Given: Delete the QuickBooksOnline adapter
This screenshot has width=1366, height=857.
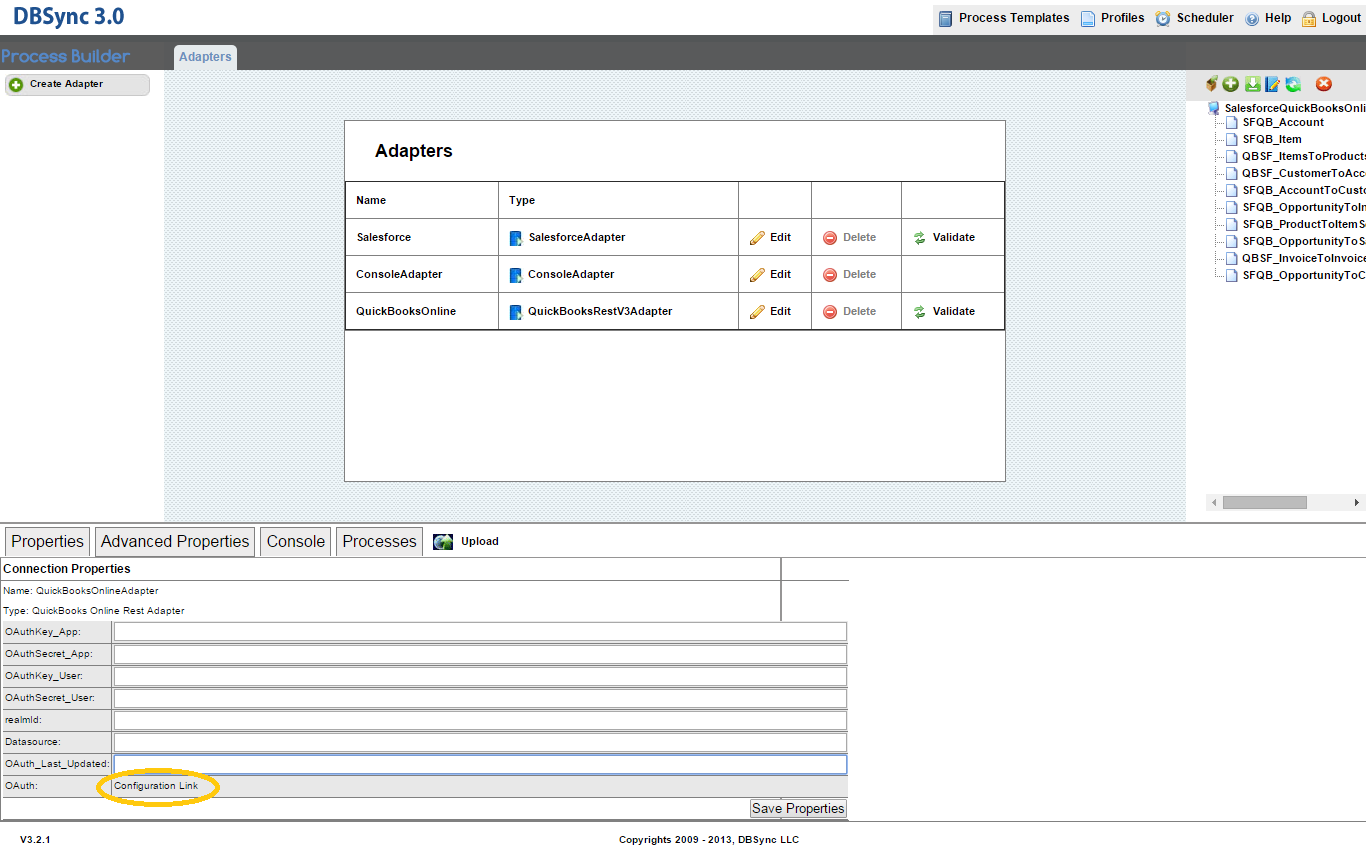Looking at the screenshot, I should click(x=849, y=312).
